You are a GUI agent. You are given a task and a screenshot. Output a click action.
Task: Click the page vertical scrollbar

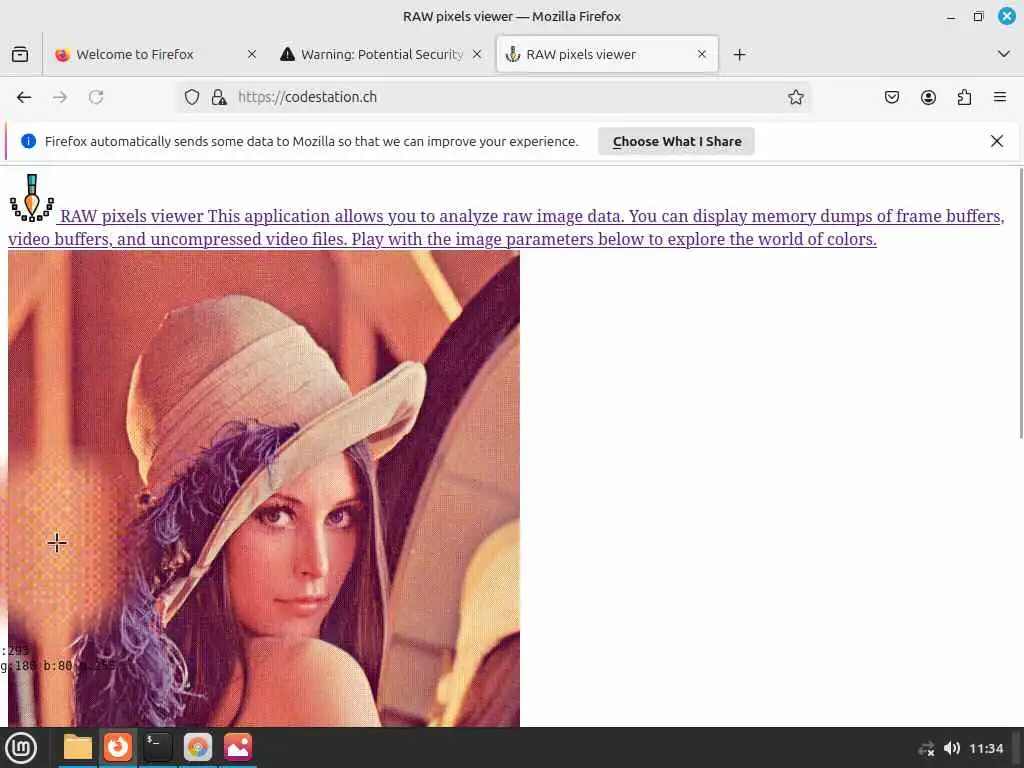[1021, 304]
